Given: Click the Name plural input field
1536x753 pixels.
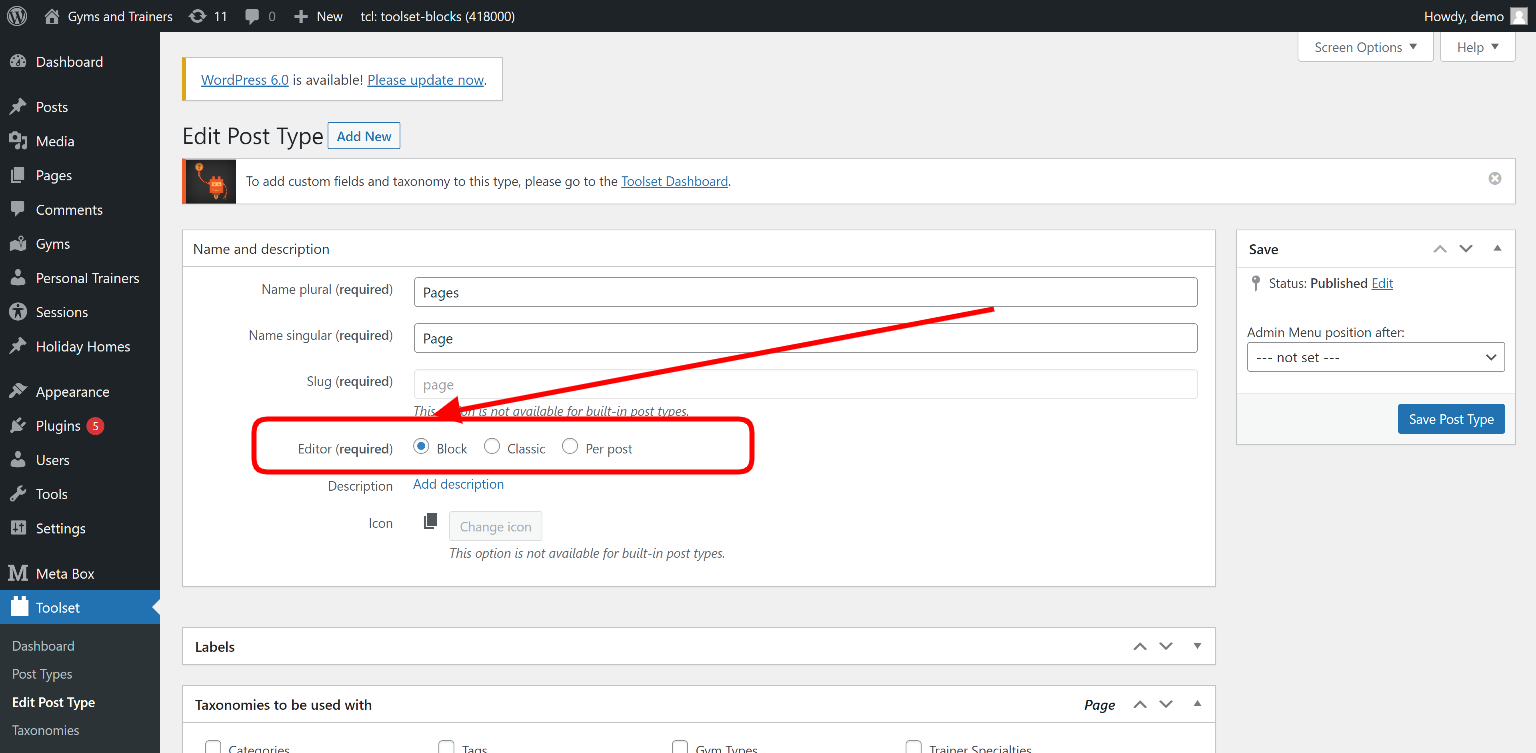Looking at the screenshot, I should [x=806, y=292].
